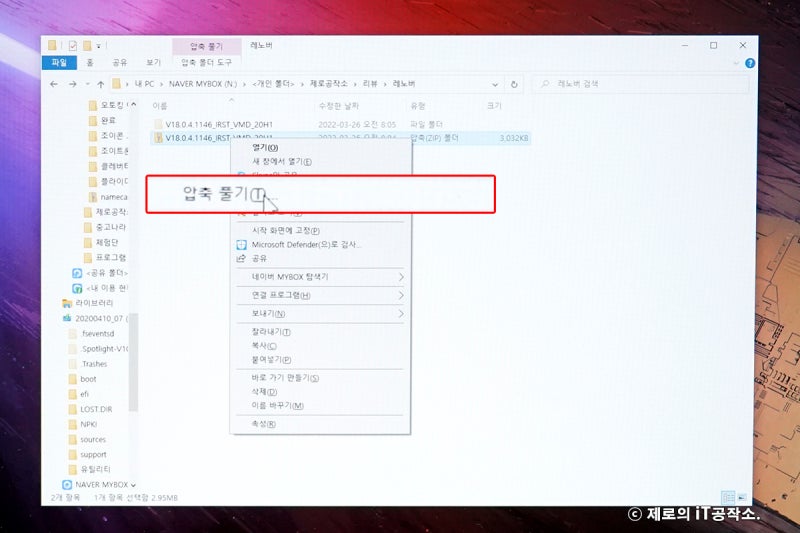Click the Back navigation arrow

click(x=54, y=84)
